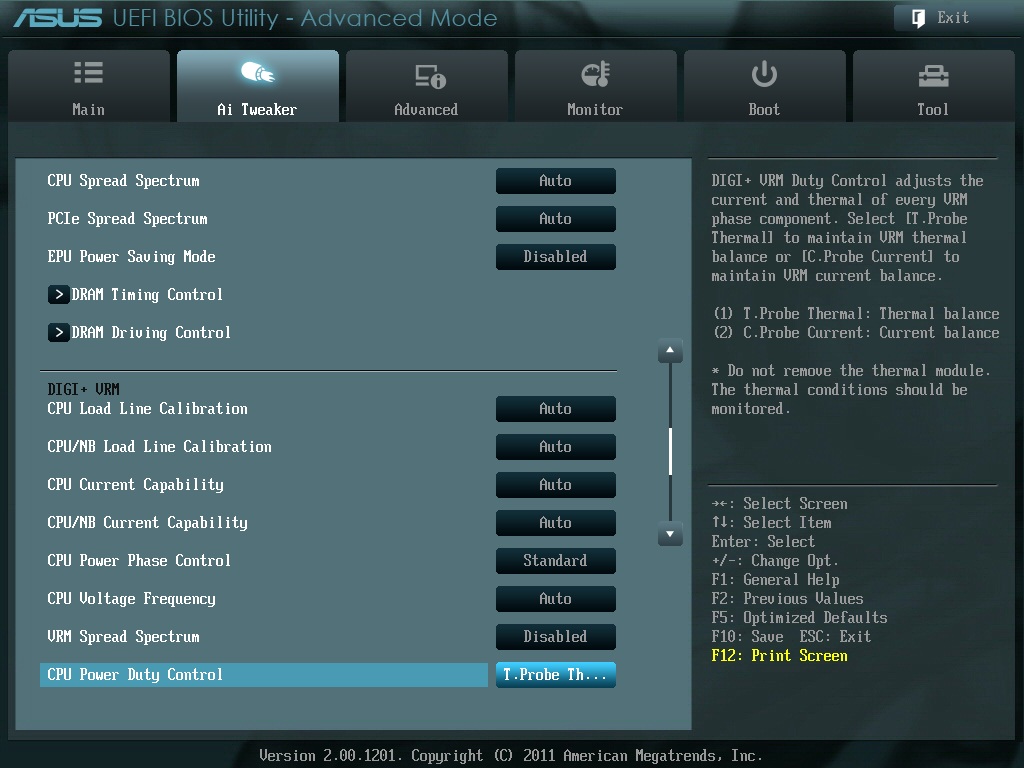Change EPU Power Saving Mode Disabled value
This screenshot has height=768, width=1024.
[x=556, y=257]
